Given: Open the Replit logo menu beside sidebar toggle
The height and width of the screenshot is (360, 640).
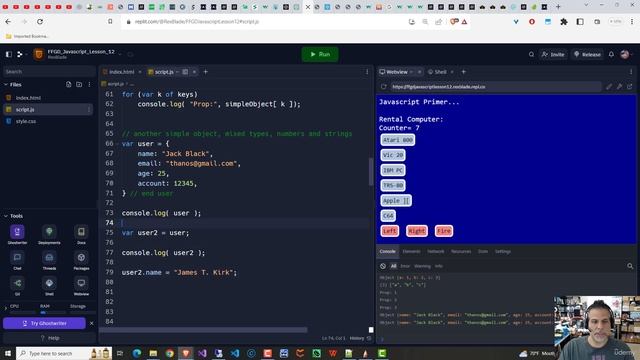Looking at the screenshot, I should (20, 54).
